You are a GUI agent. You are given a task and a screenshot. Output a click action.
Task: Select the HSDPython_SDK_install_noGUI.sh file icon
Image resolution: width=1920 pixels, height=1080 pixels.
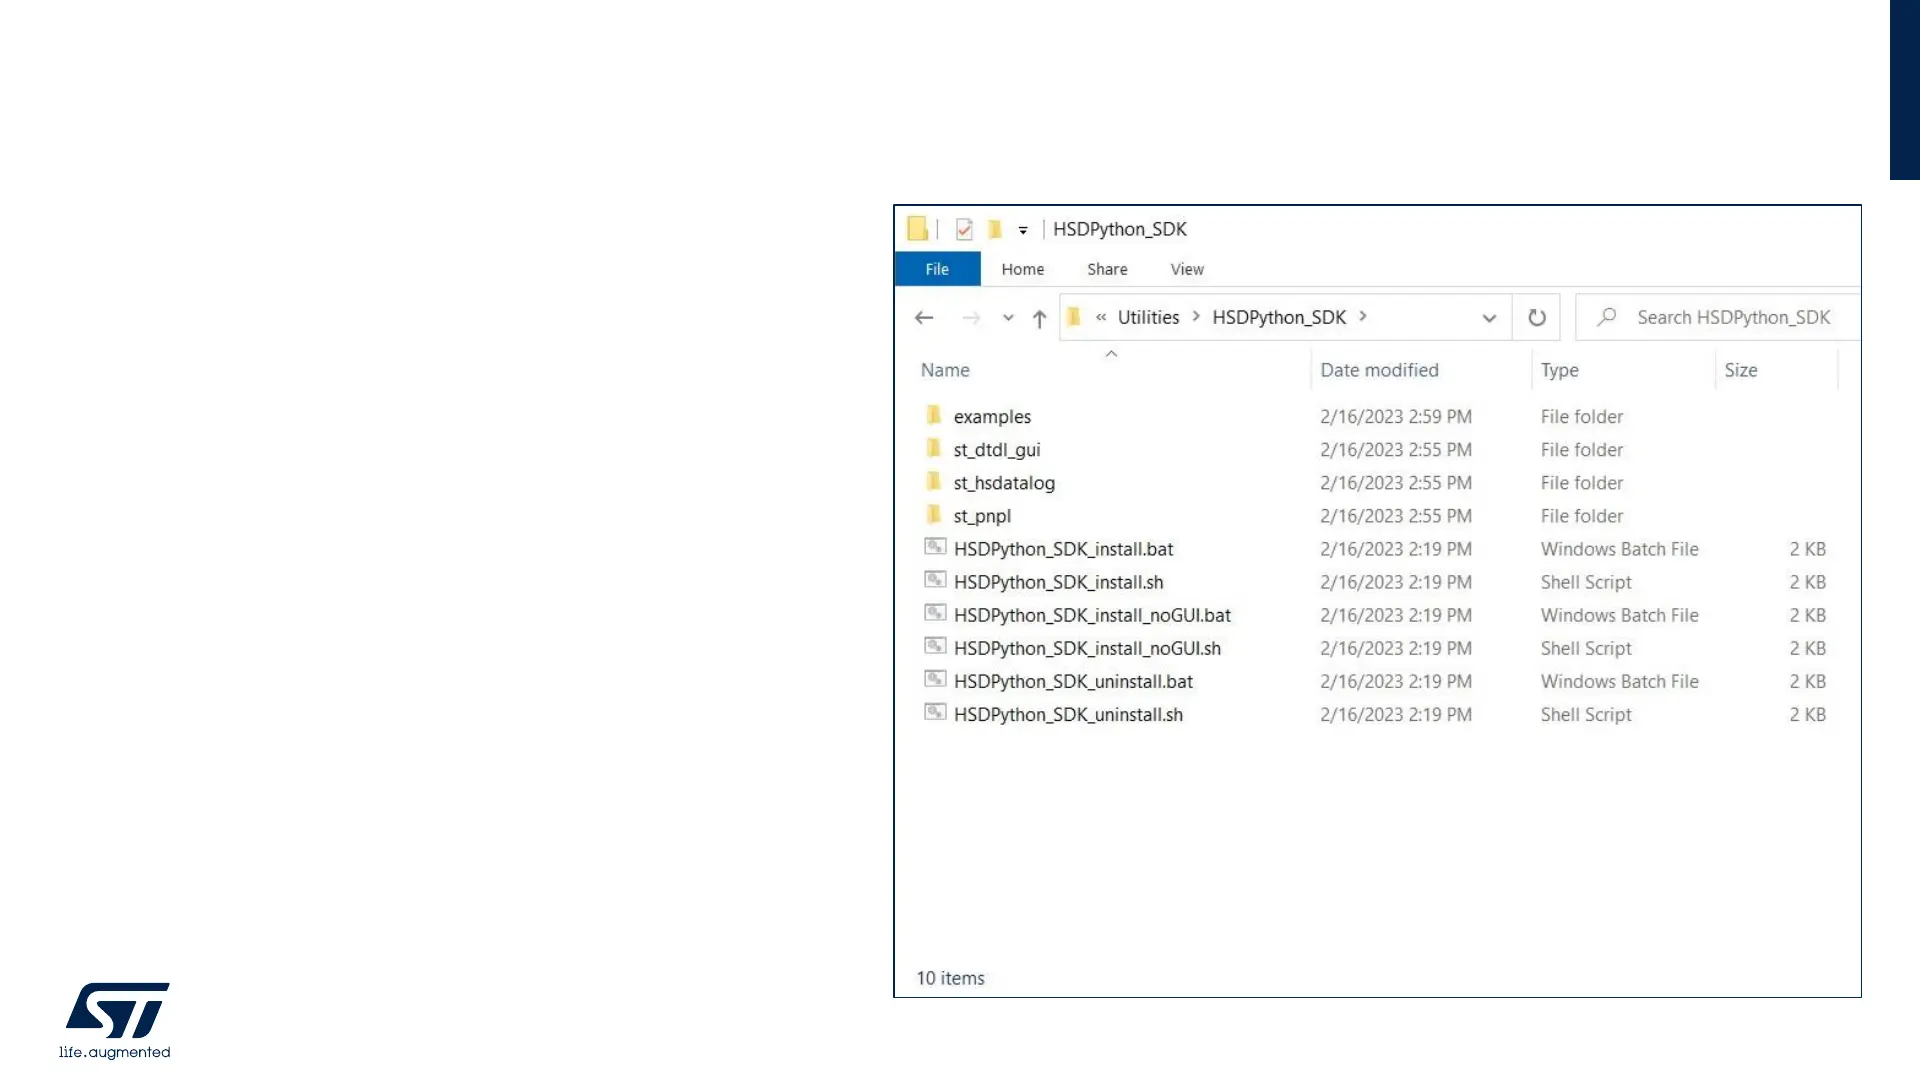click(935, 646)
